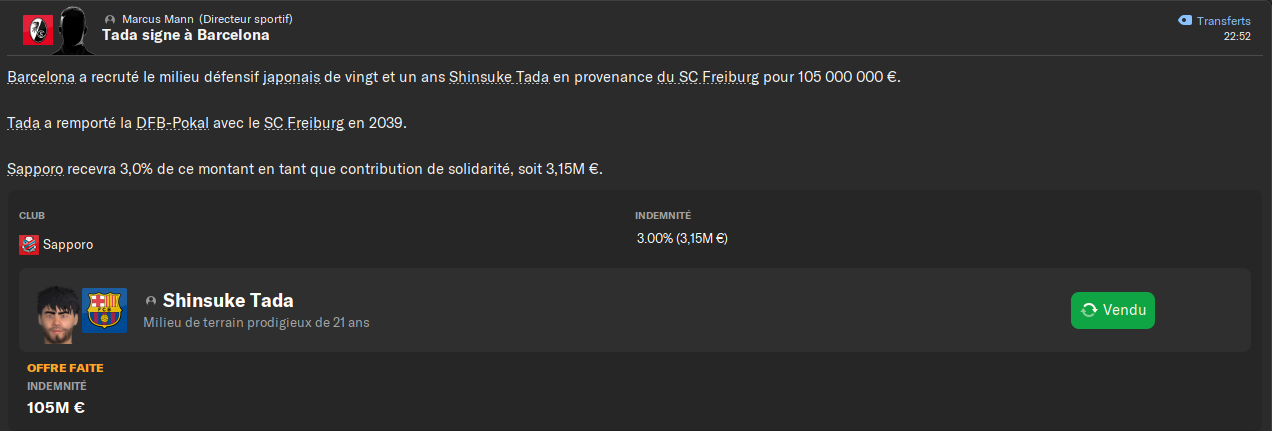Click the Sapporo club badge in table
The image size is (1272, 431).
point(28,244)
